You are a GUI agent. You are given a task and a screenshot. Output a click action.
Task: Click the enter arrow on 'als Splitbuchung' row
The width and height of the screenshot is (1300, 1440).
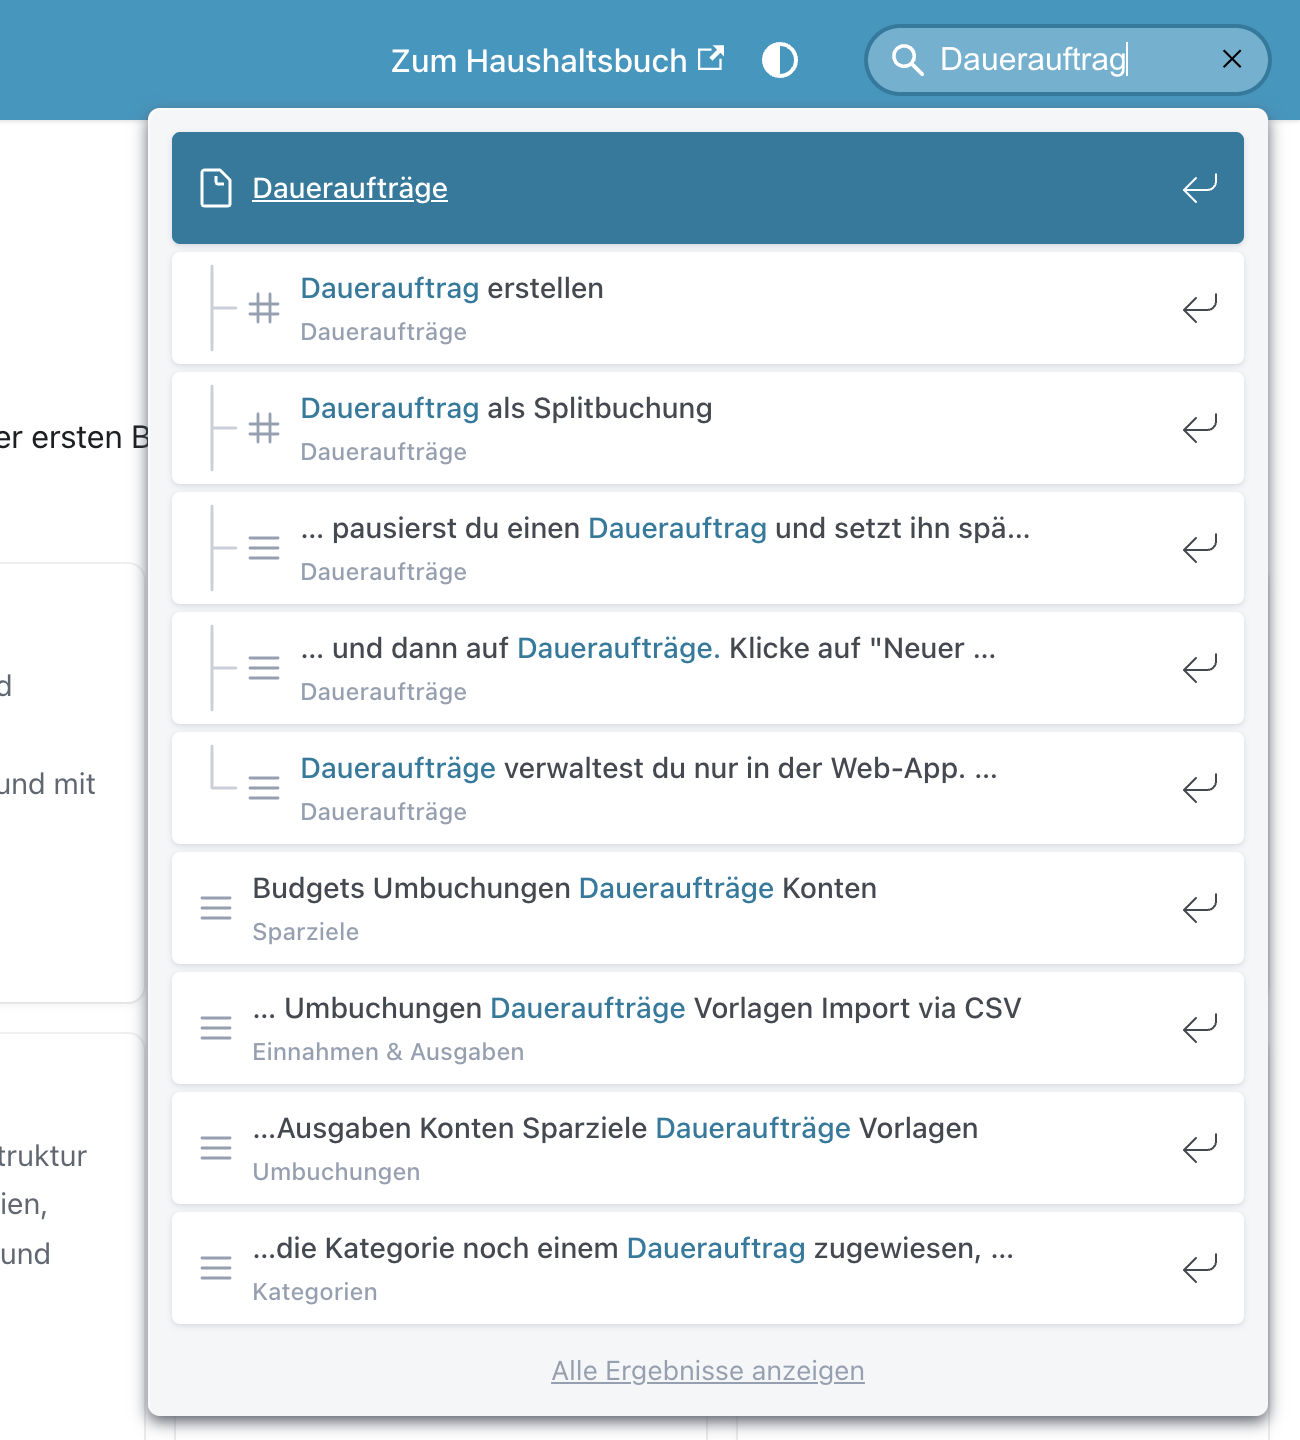[1200, 428]
